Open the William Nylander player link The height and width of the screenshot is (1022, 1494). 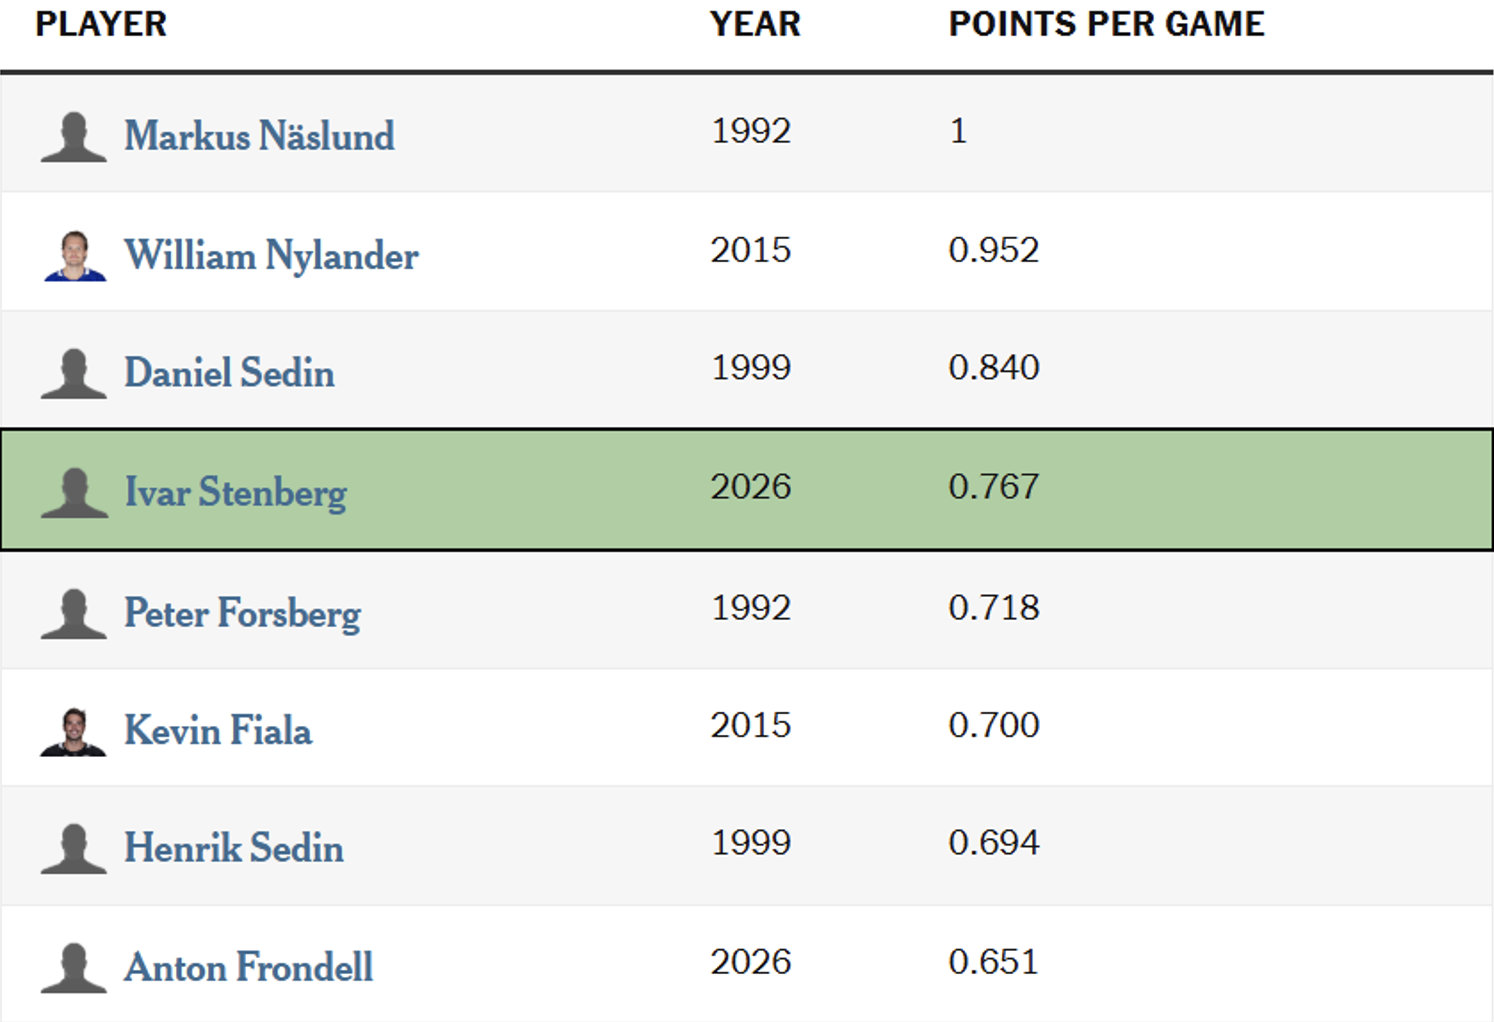pyautogui.click(x=271, y=256)
